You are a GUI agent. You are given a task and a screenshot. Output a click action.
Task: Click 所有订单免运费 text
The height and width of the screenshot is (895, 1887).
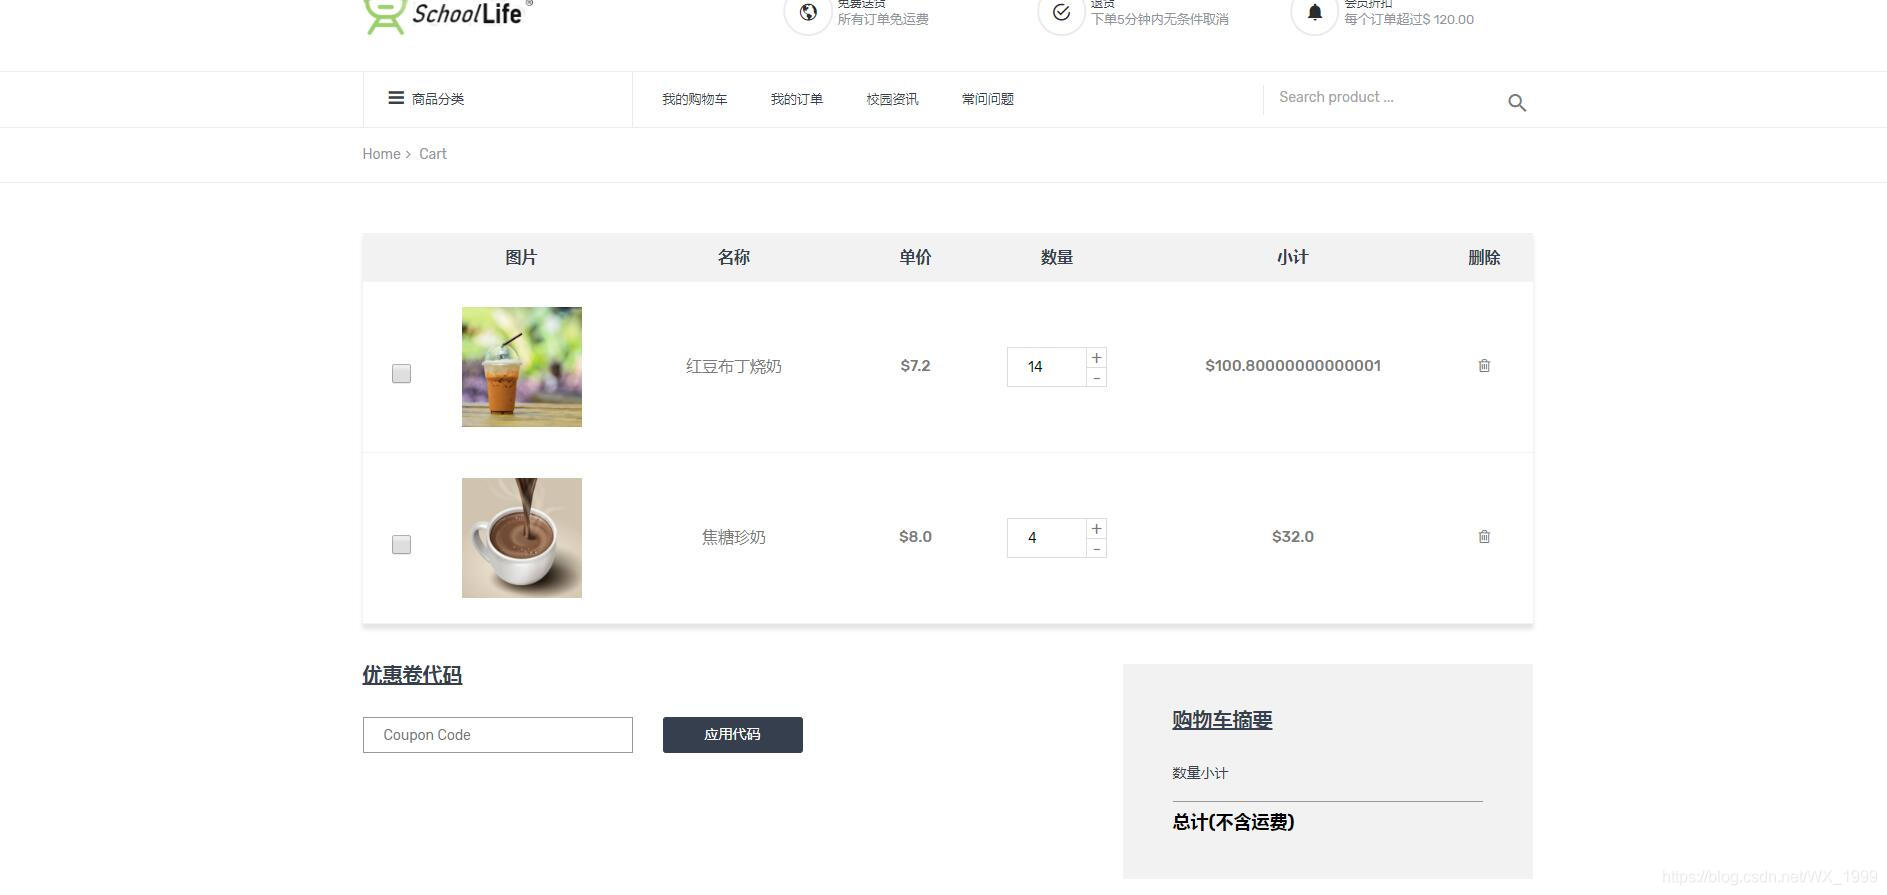pyautogui.click(x=883, y=19)
